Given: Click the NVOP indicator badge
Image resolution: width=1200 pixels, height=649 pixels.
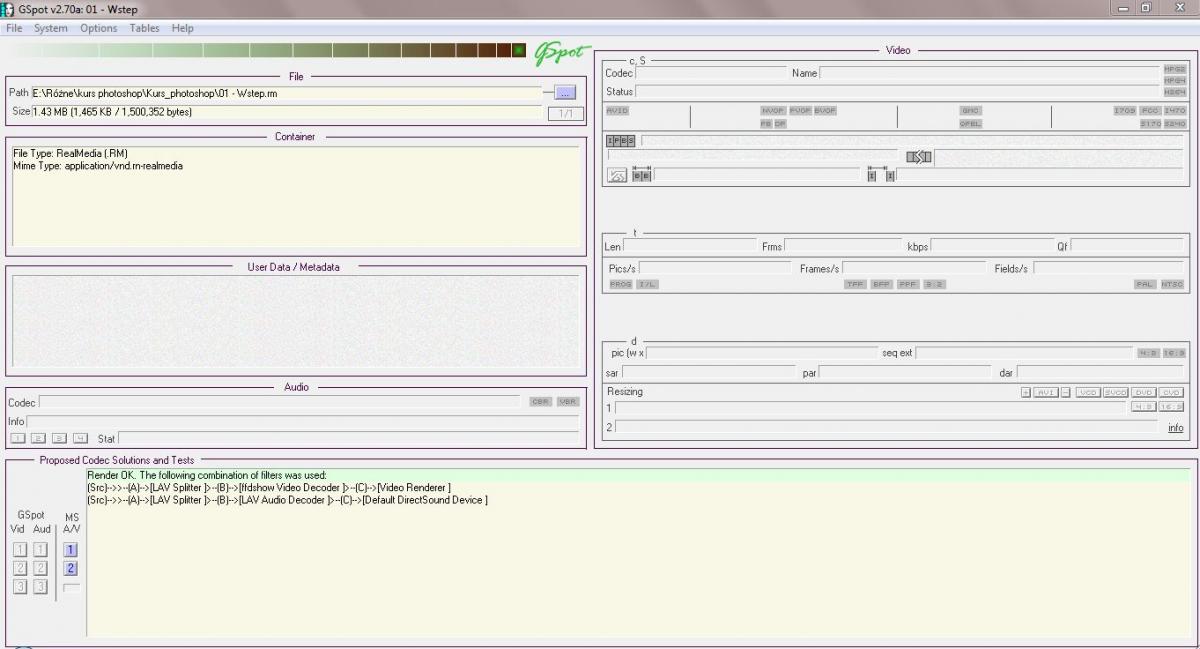Looking at the screenshot, I should click(x=773, y=110).
